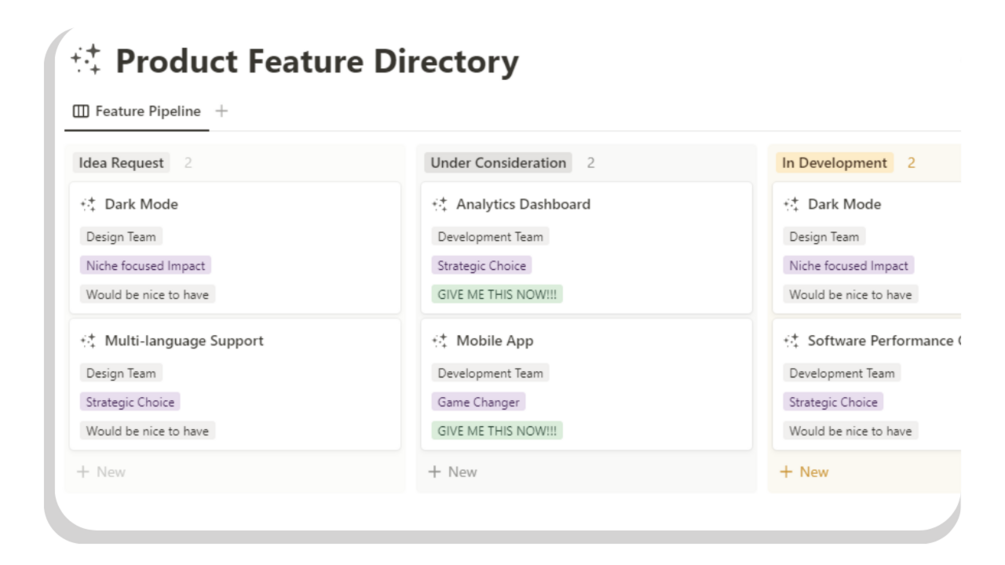
Task: Click the sparkle icon on Software Performance card
Action: tap(791, 341)
